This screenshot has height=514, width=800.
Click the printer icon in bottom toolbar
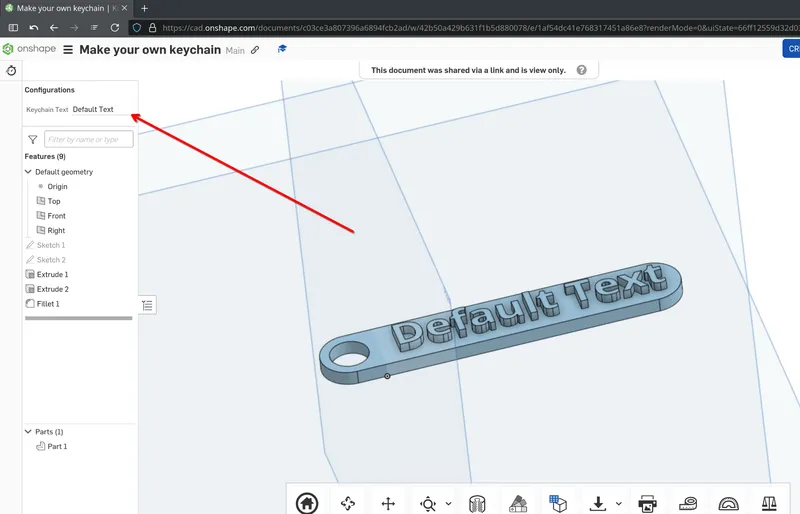pyautogui.click(x=647, y=503)
